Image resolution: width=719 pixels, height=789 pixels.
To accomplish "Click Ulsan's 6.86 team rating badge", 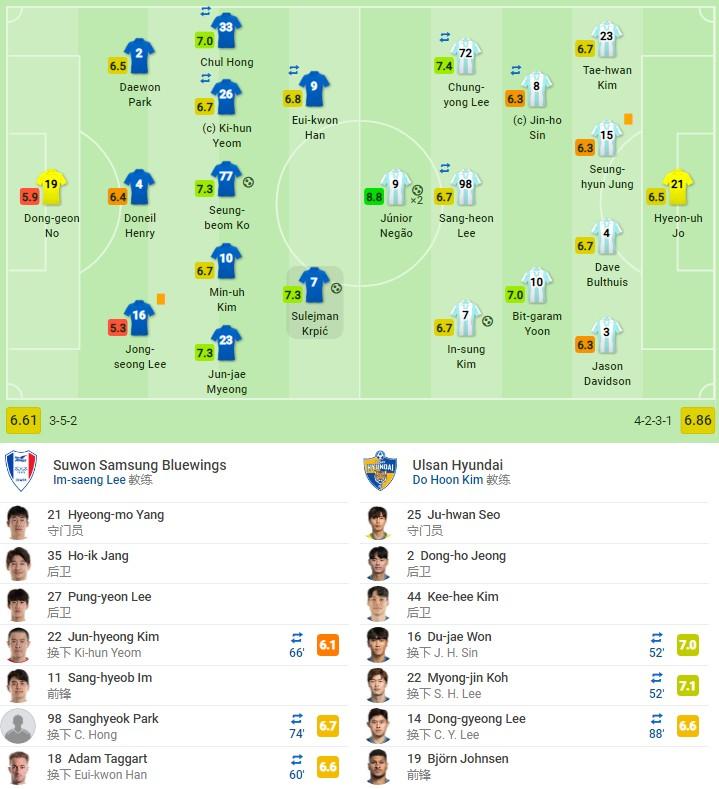I will (x=697, y=420).
